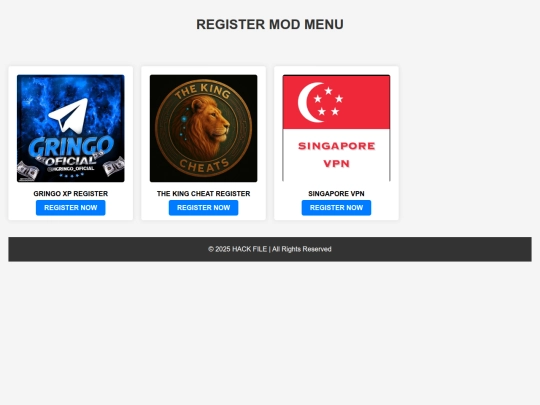Register now for Gringo XP
540x405 pixels.
pyautogui.click(x=71, y=208)
